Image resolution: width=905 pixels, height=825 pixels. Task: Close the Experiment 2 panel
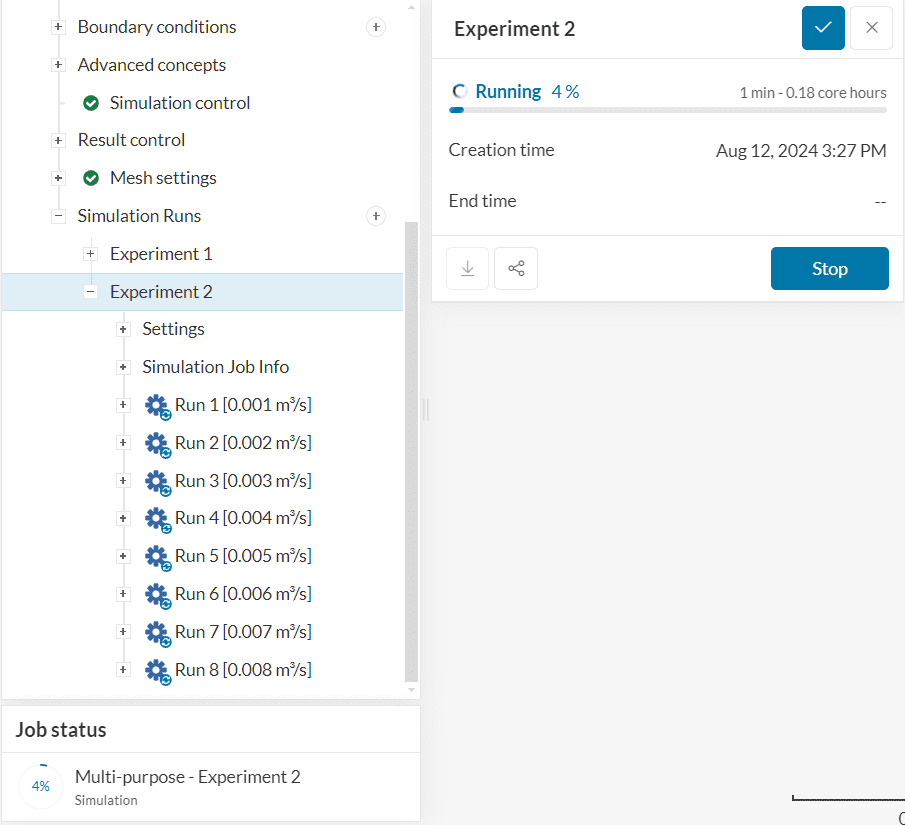point(871,28)
